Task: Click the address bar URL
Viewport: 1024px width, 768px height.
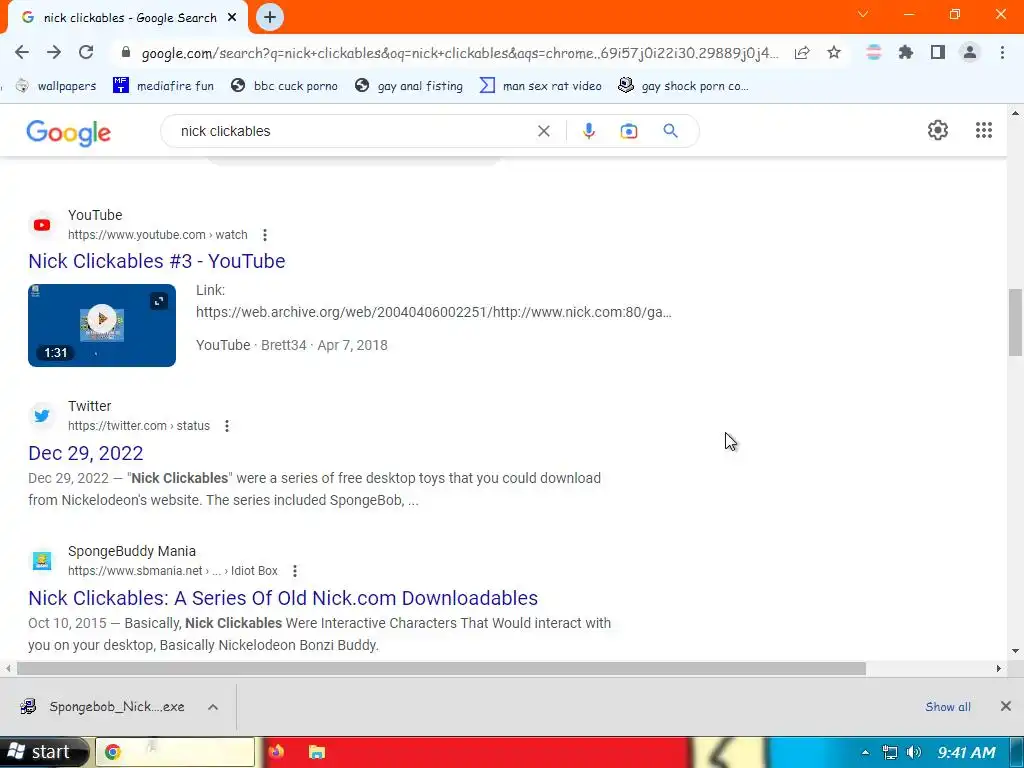Action: 459,53
